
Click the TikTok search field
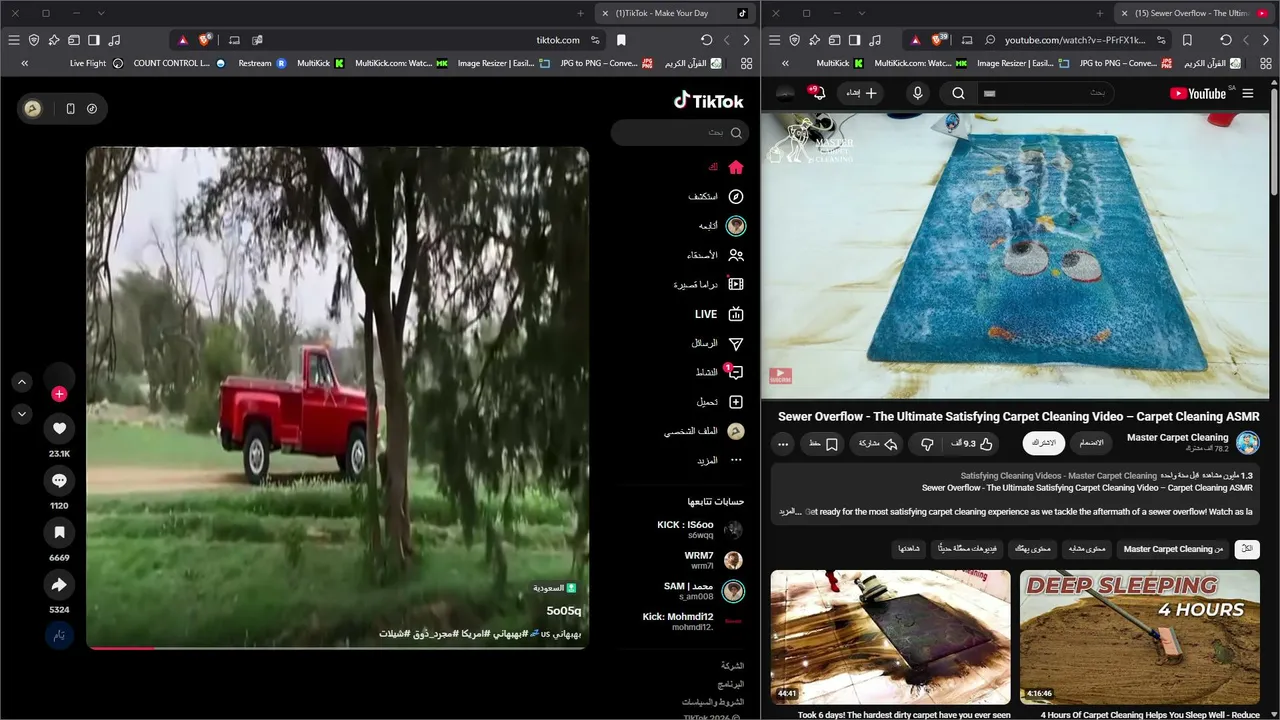click(x=680, y=132)
